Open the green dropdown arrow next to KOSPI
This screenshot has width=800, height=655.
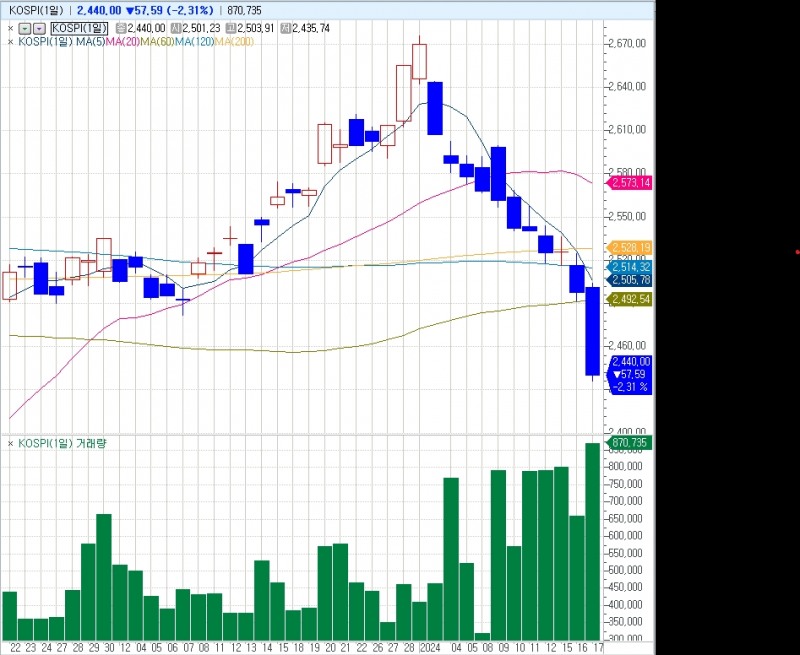[26, 29]
